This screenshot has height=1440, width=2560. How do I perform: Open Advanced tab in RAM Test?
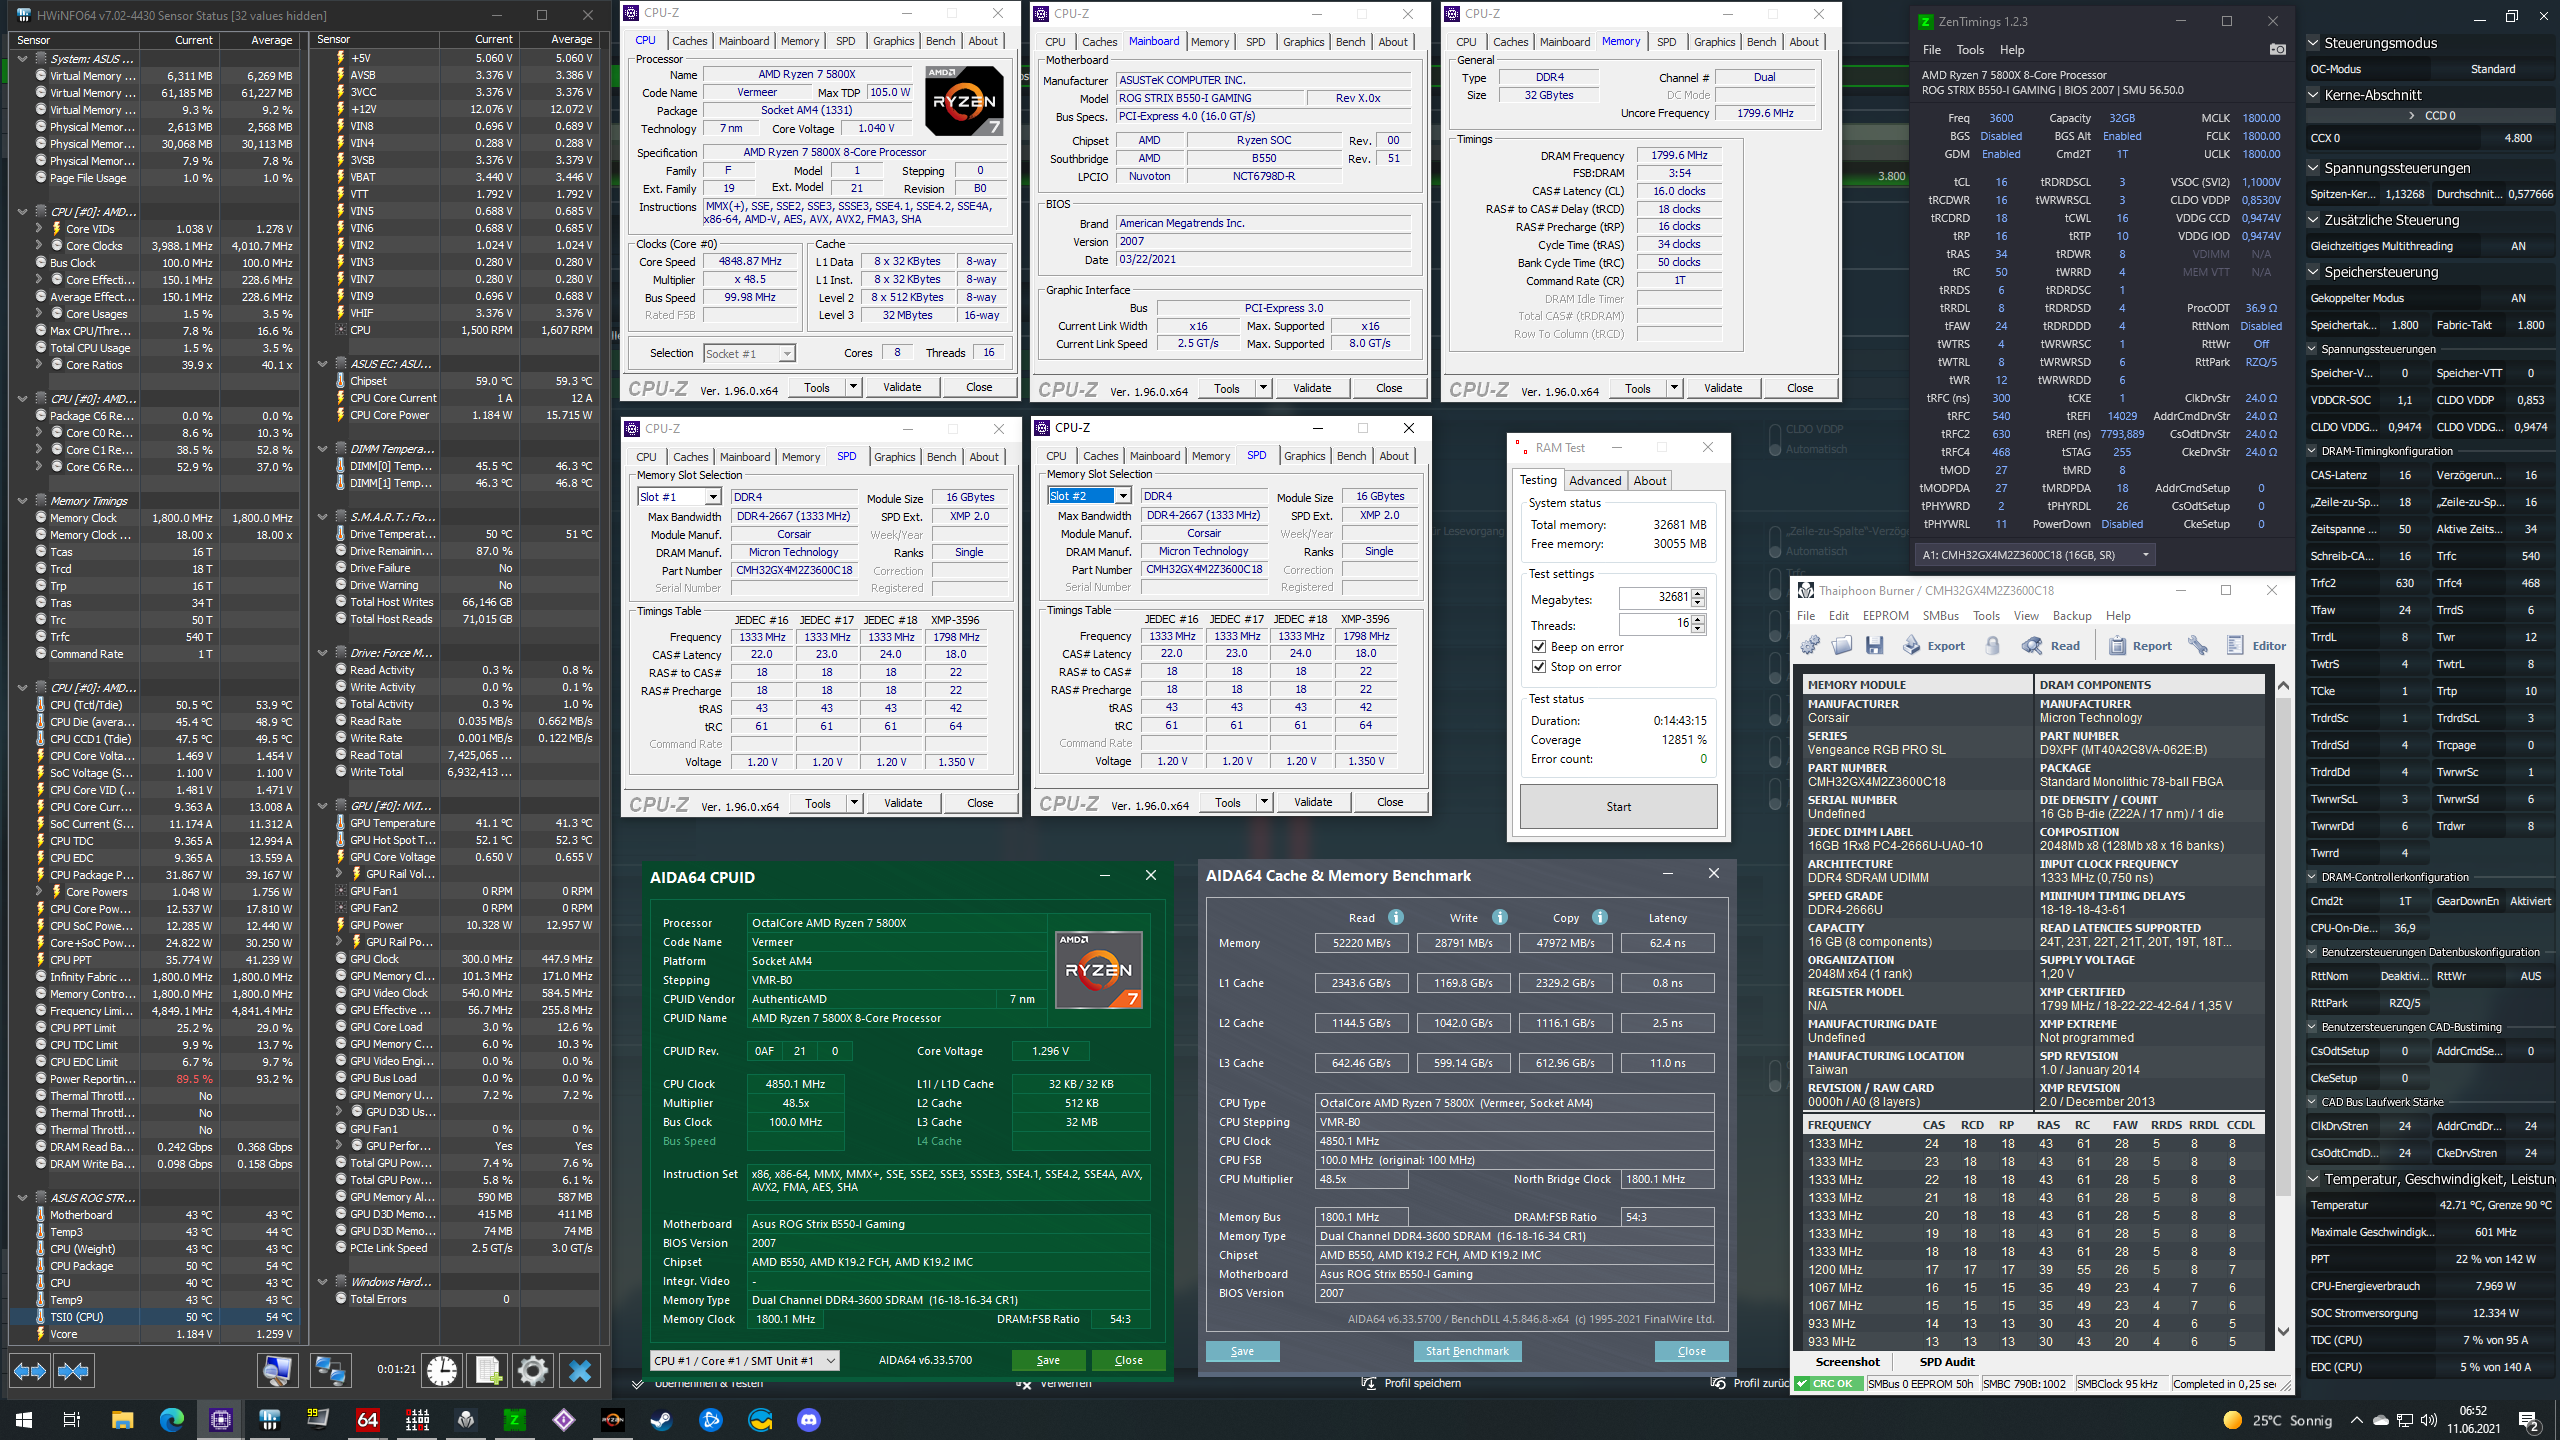click(1595, 481)
